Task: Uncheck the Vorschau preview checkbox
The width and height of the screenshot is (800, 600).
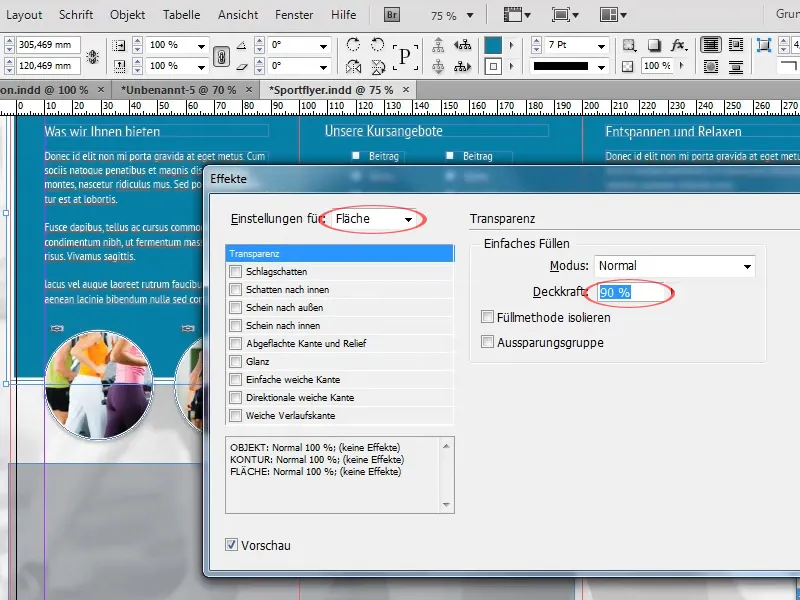Action: click(x=232, y=545)
